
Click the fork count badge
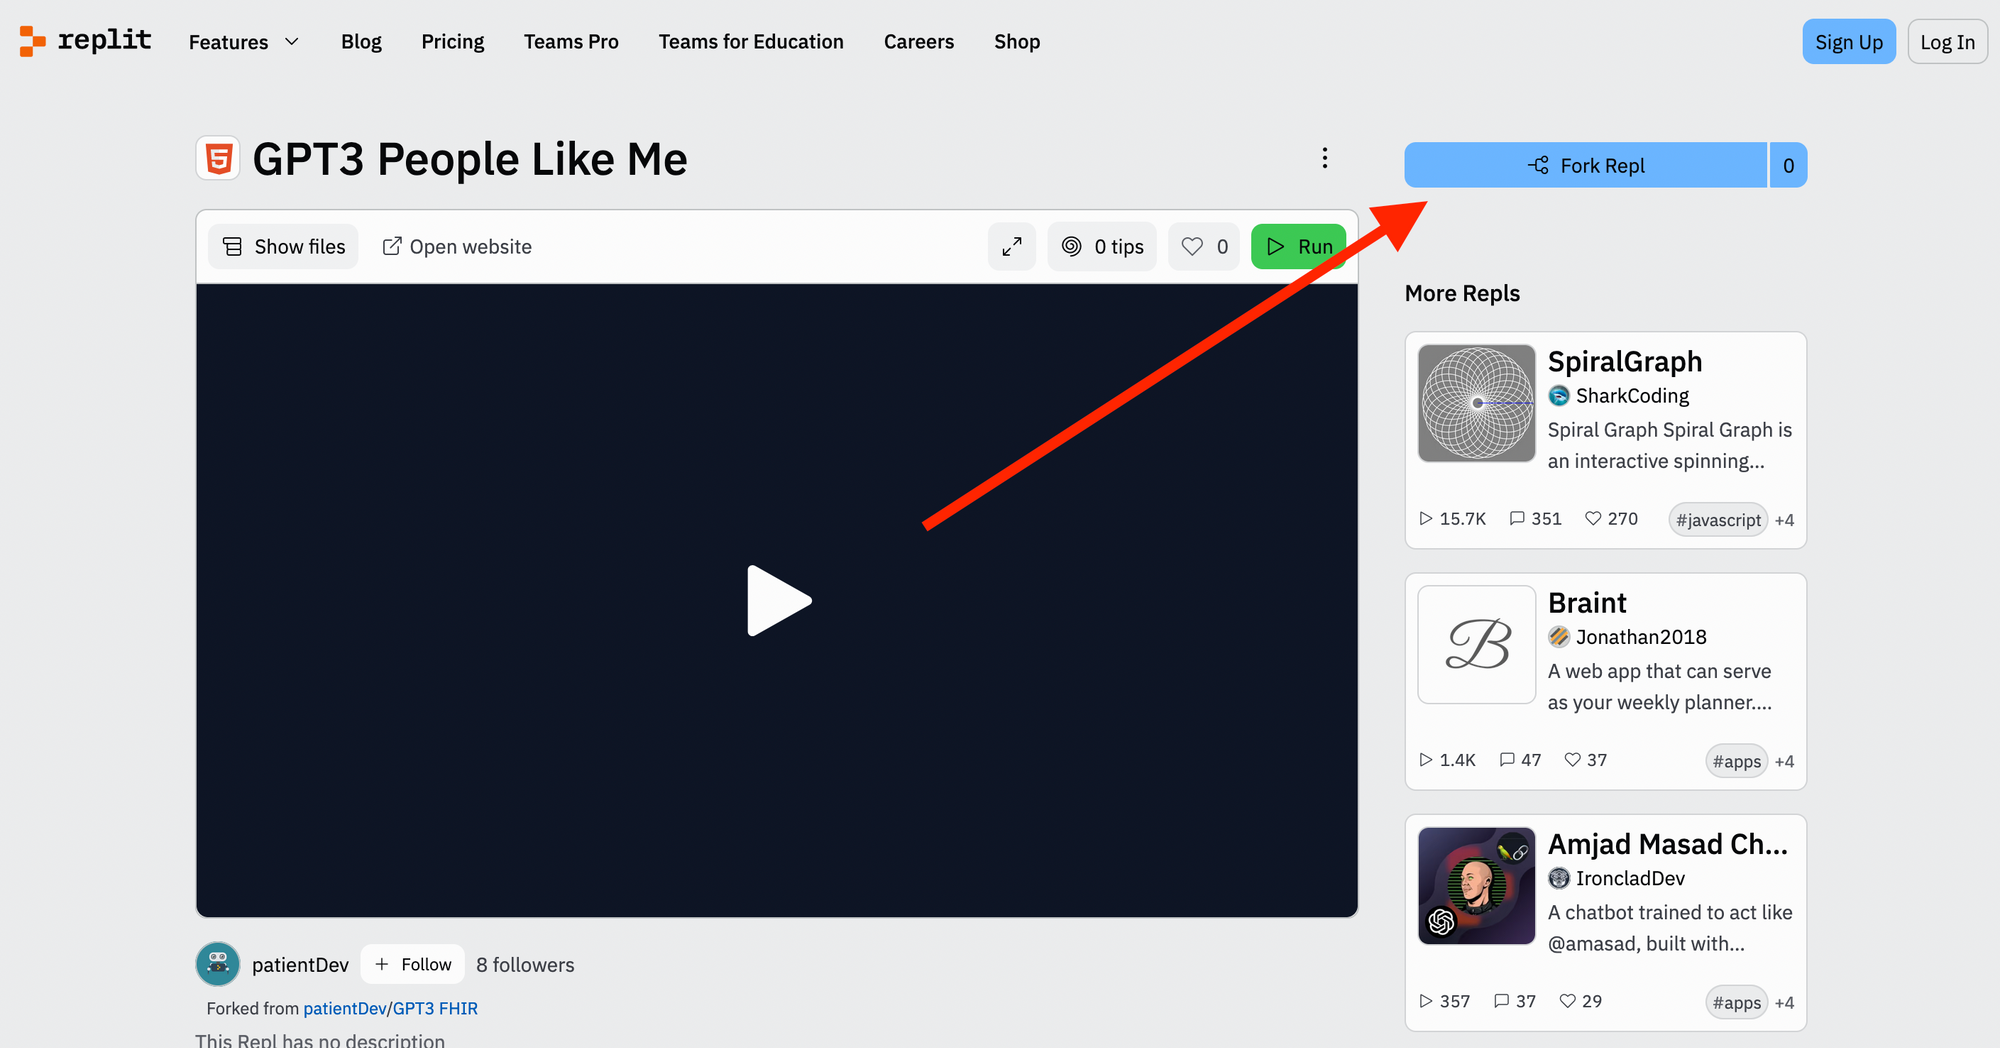pos(1788,165)
